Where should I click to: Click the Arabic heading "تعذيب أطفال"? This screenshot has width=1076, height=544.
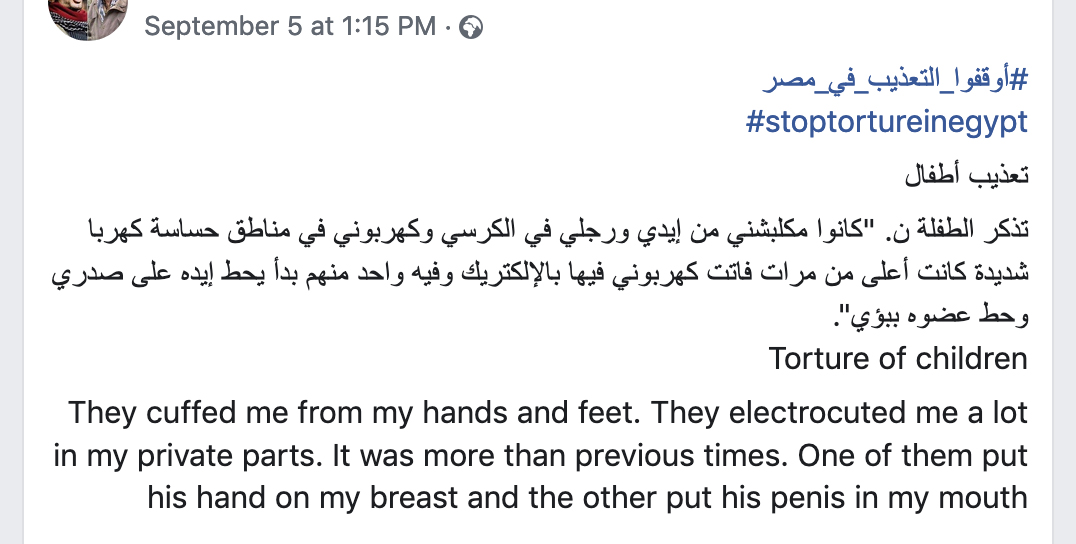click(966, 176)
